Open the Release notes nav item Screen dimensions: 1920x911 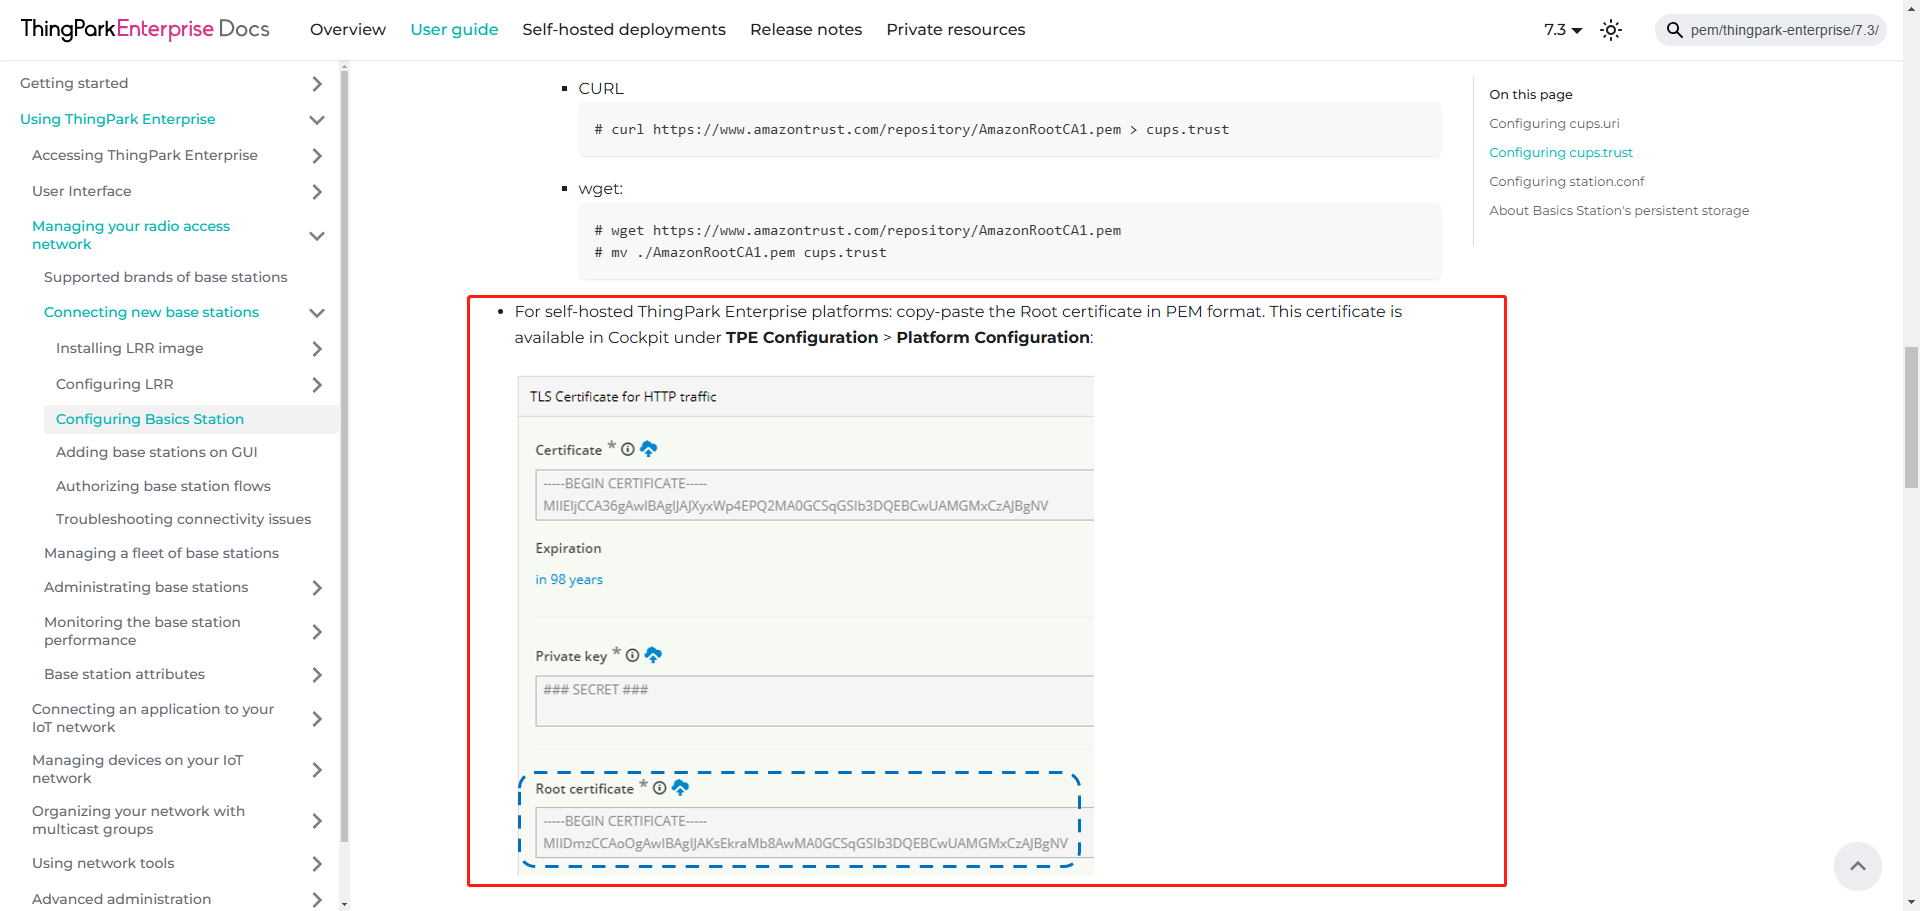[806, 30]
